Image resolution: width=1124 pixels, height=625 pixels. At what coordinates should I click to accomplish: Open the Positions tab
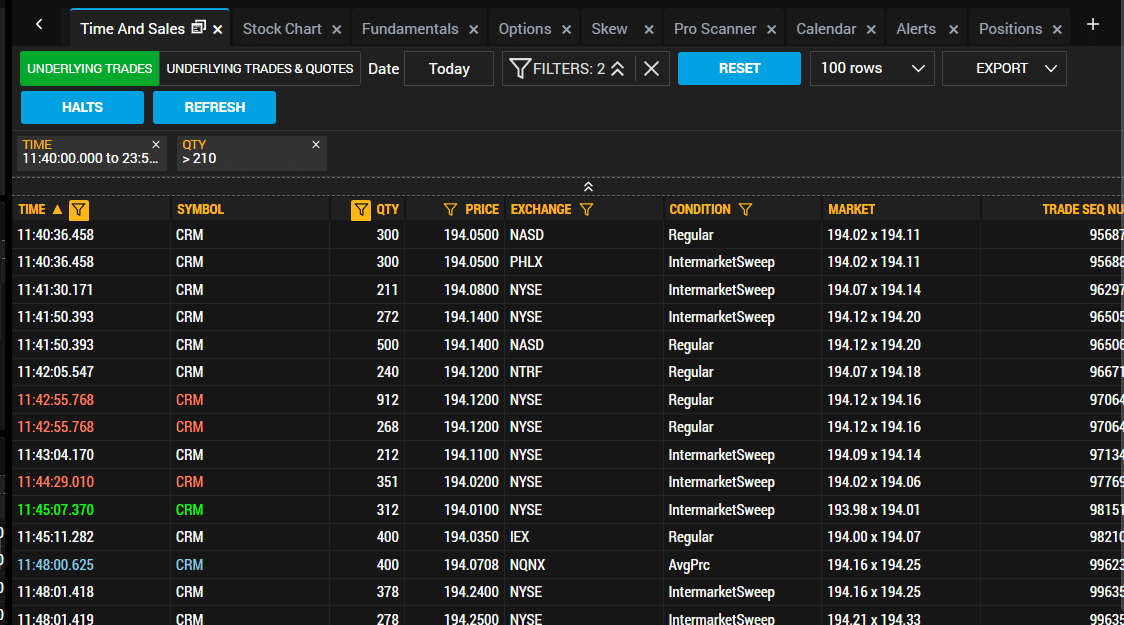click(x=1010, y=29)
